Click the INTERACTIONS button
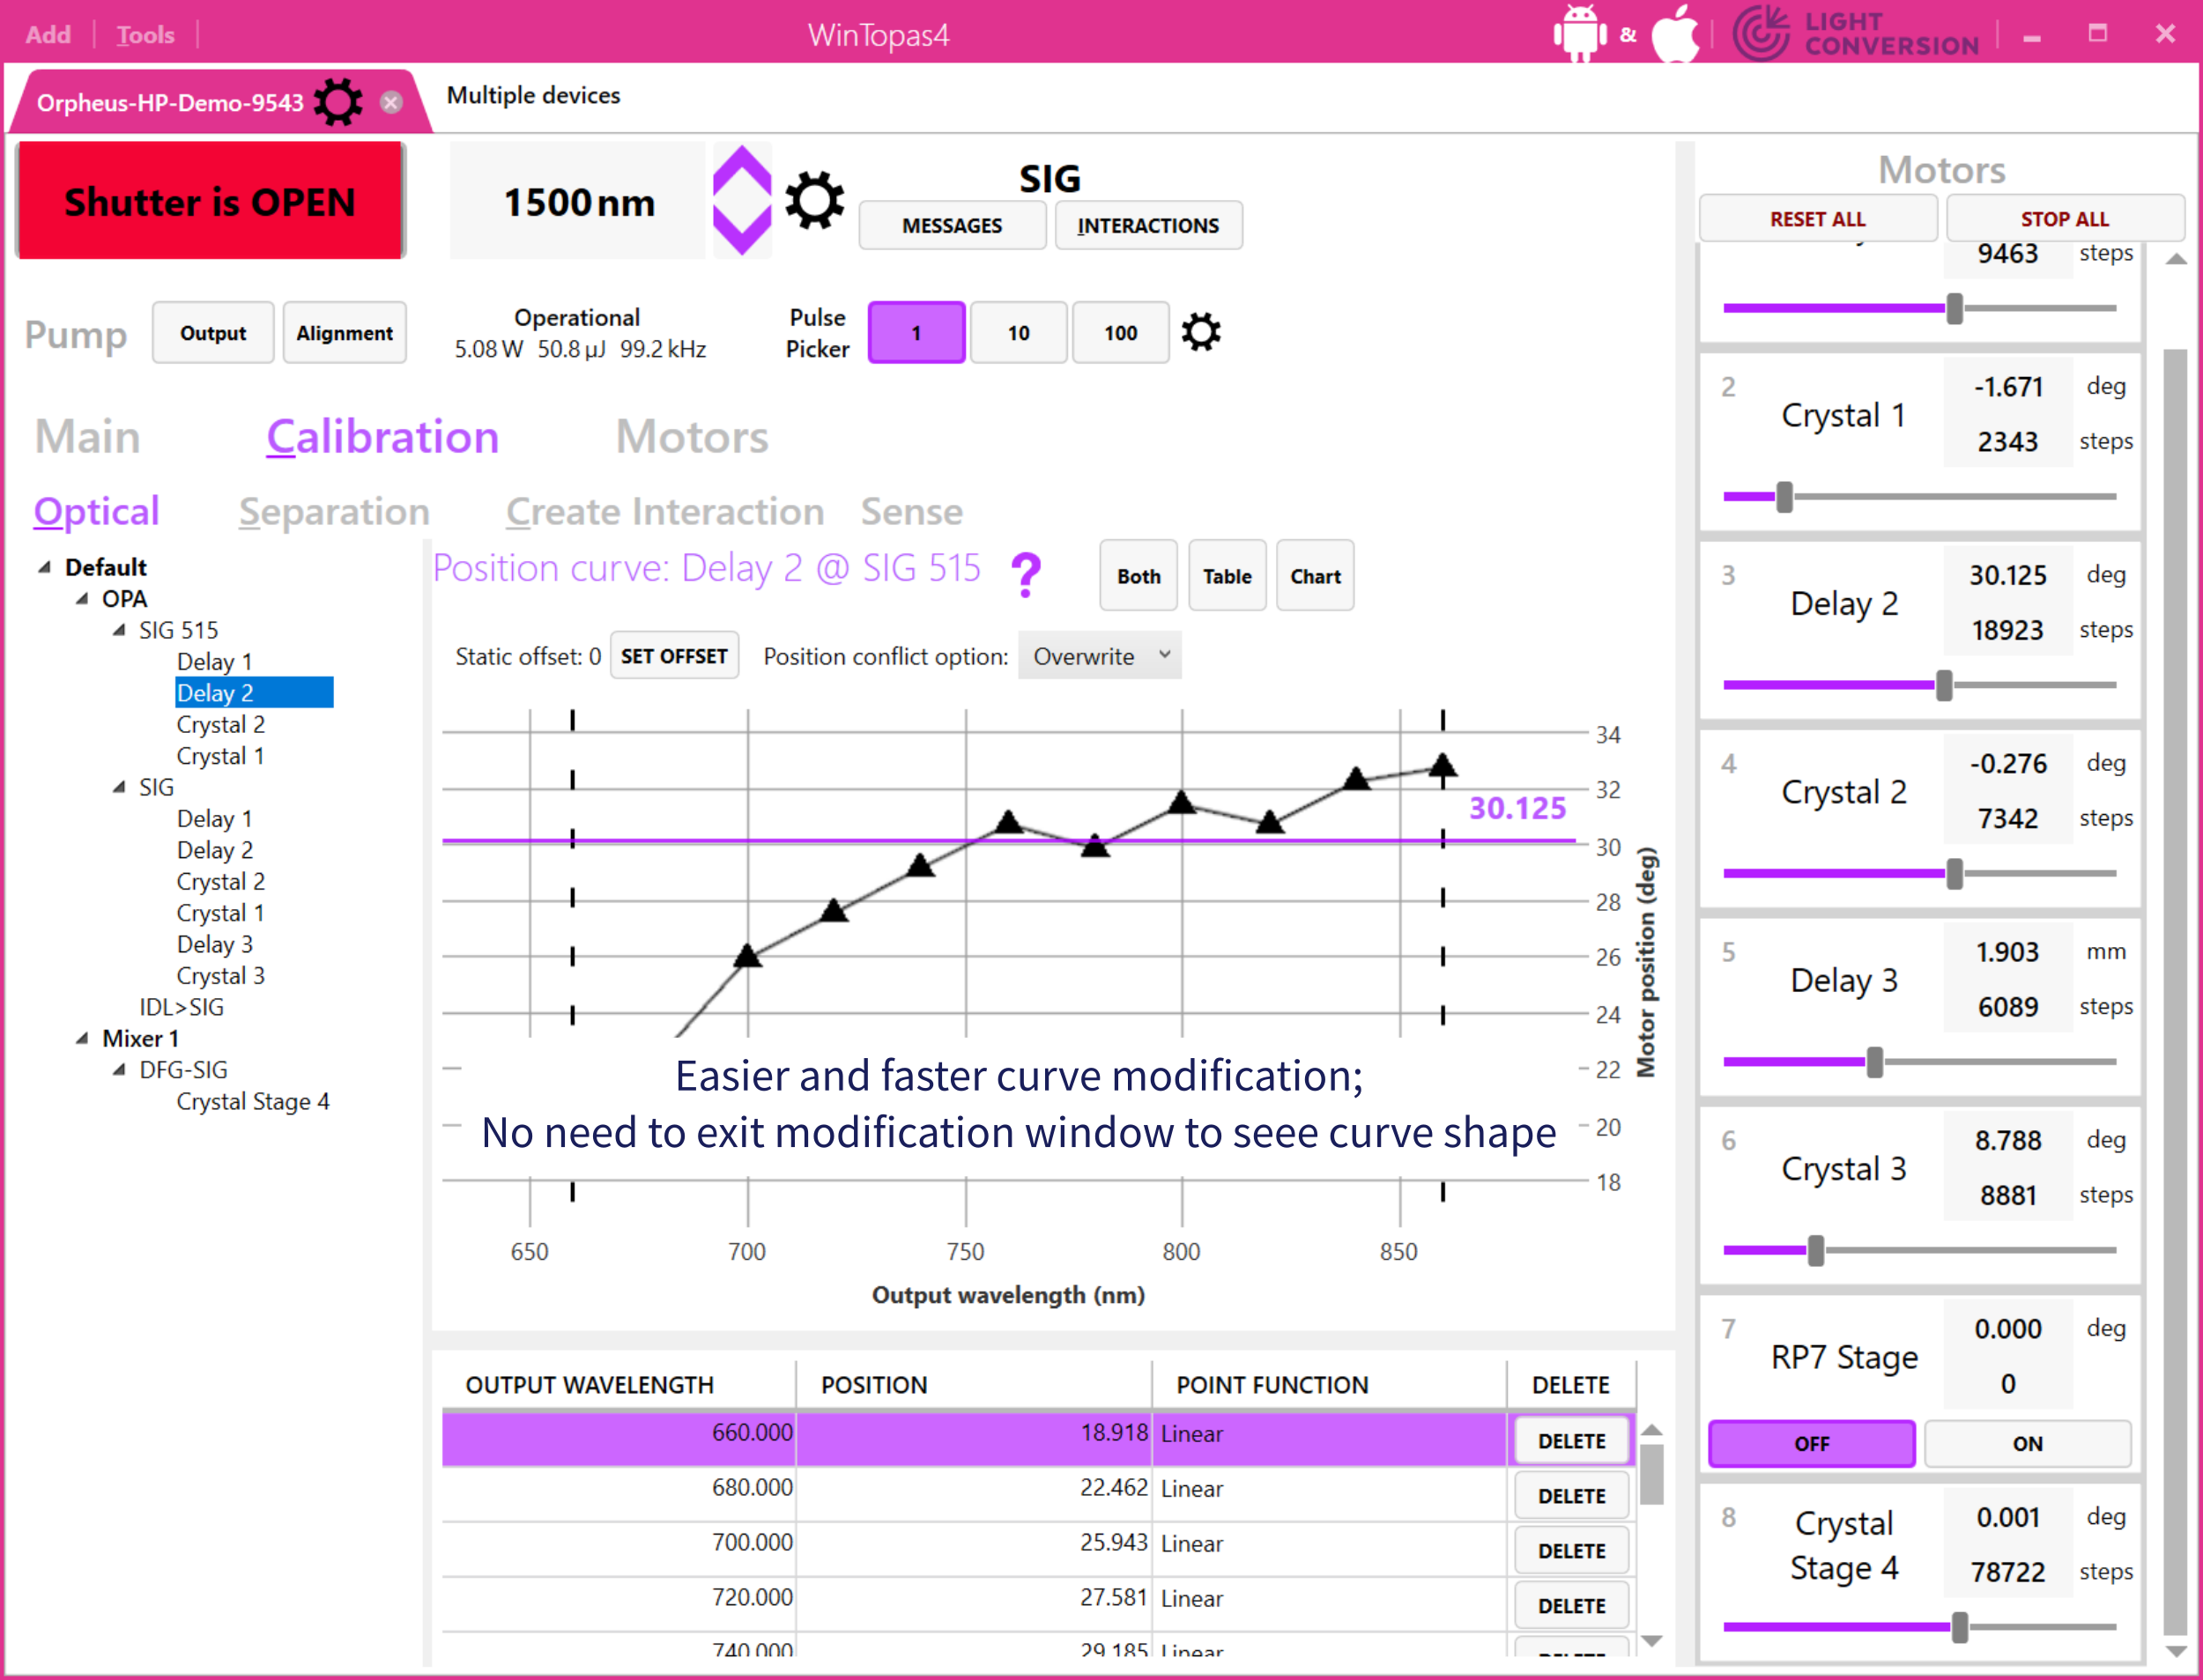The height and width of the screenshot is (1680, 2203). (x=1148, y=225)
